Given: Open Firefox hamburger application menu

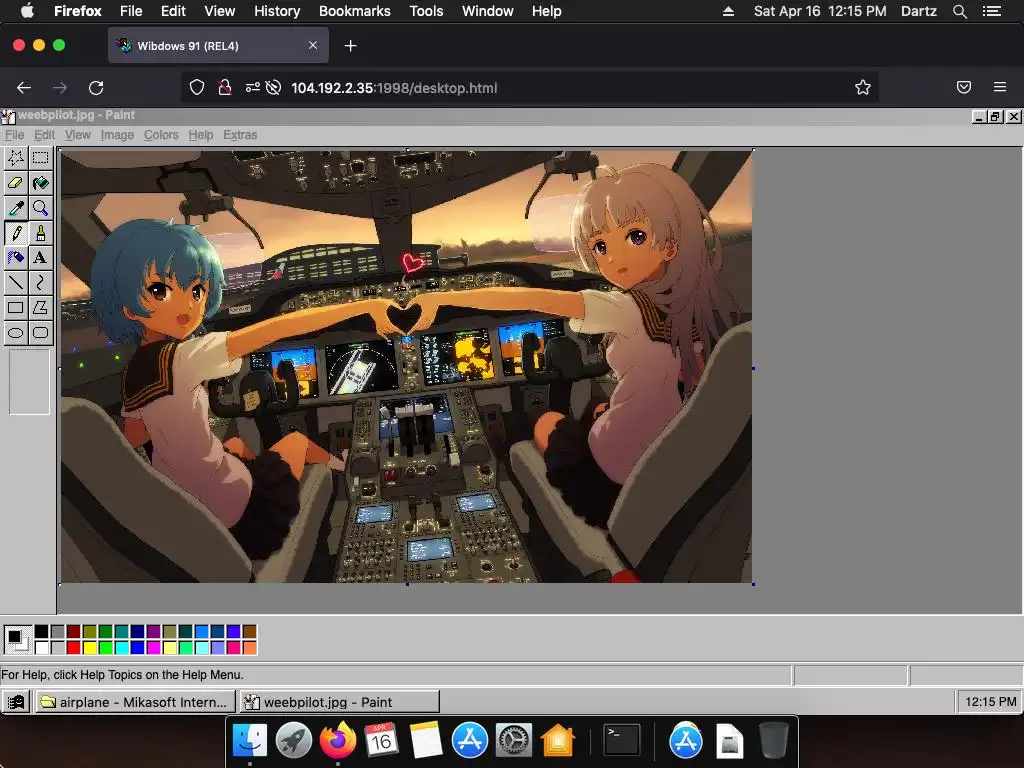Looking at the screenshot, I should [1000, 88].
